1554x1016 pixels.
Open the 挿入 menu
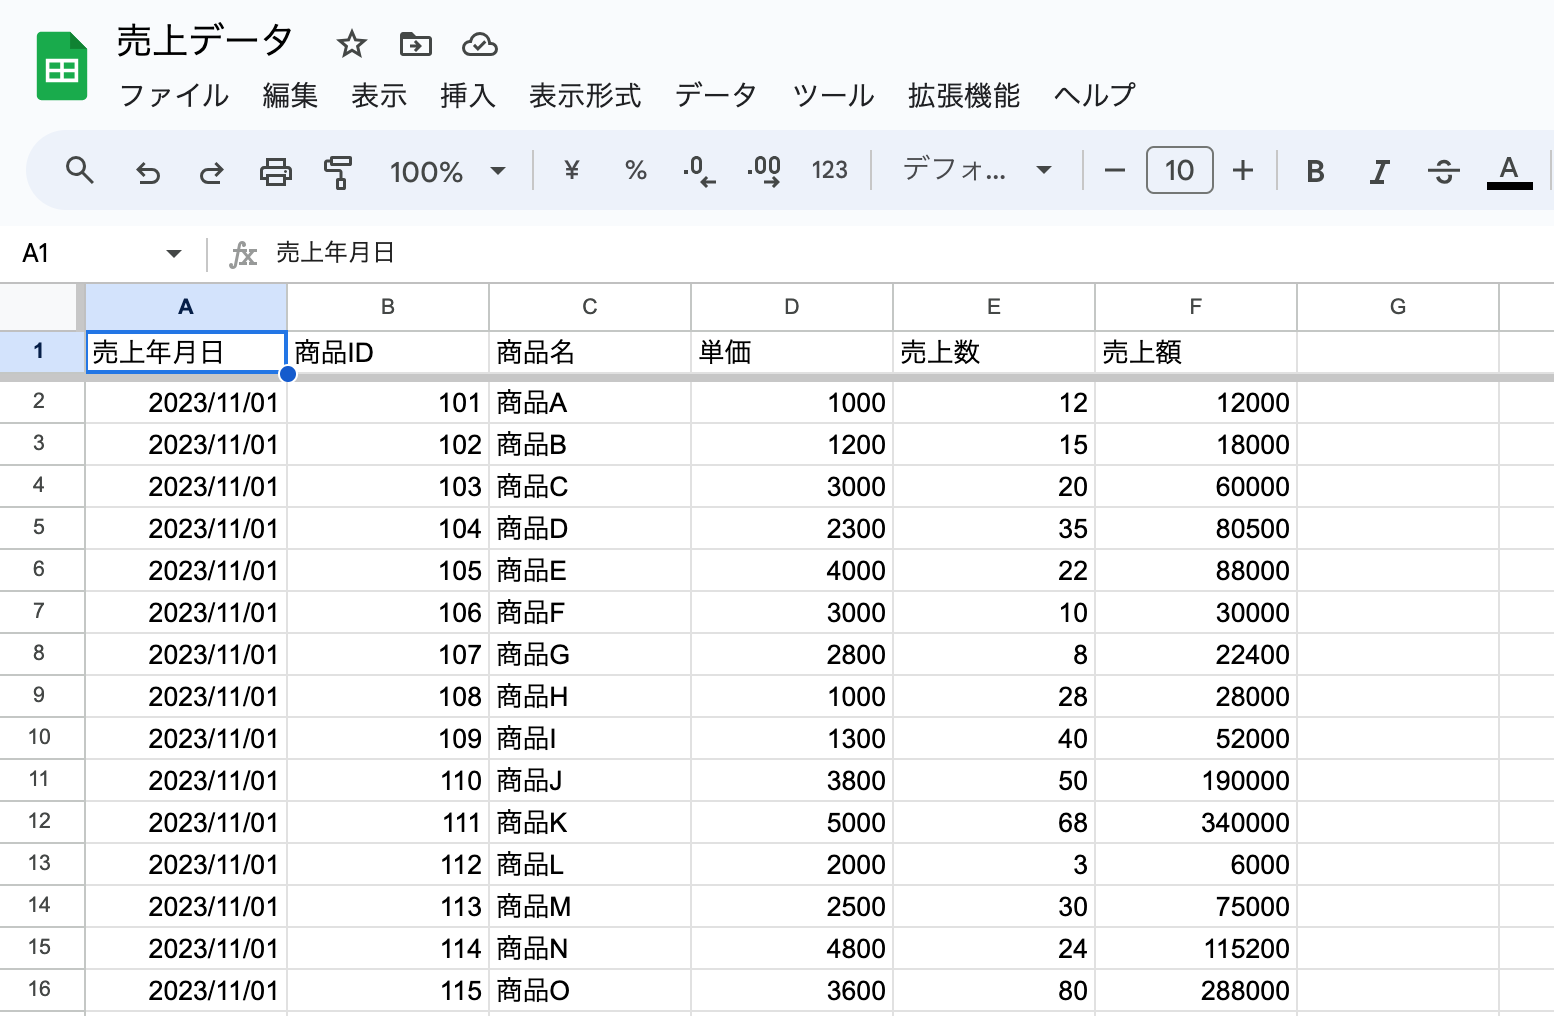click(x=468, y=96)
